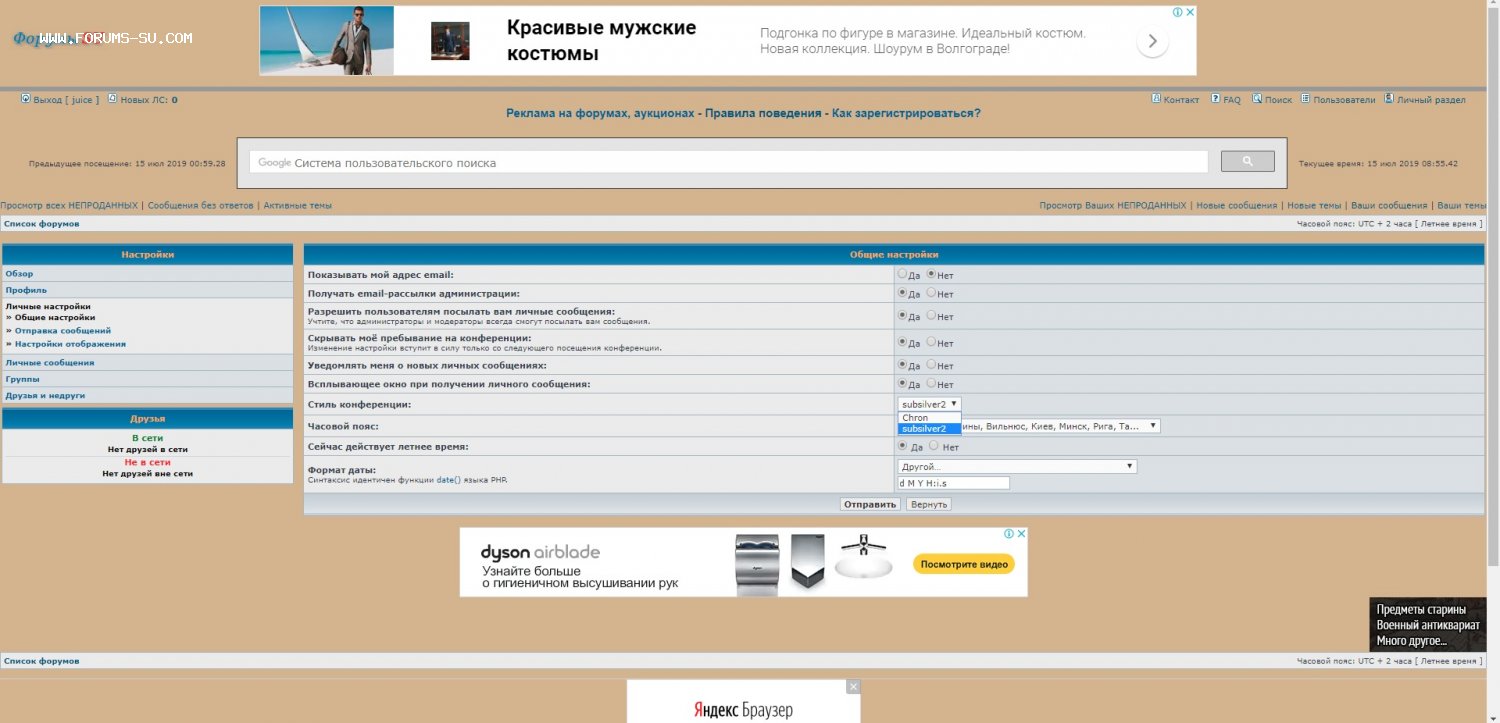This screenshot has height=723, width=1500.
Task: Open the Правила поведения link
Action: click(x=763, y=113)
